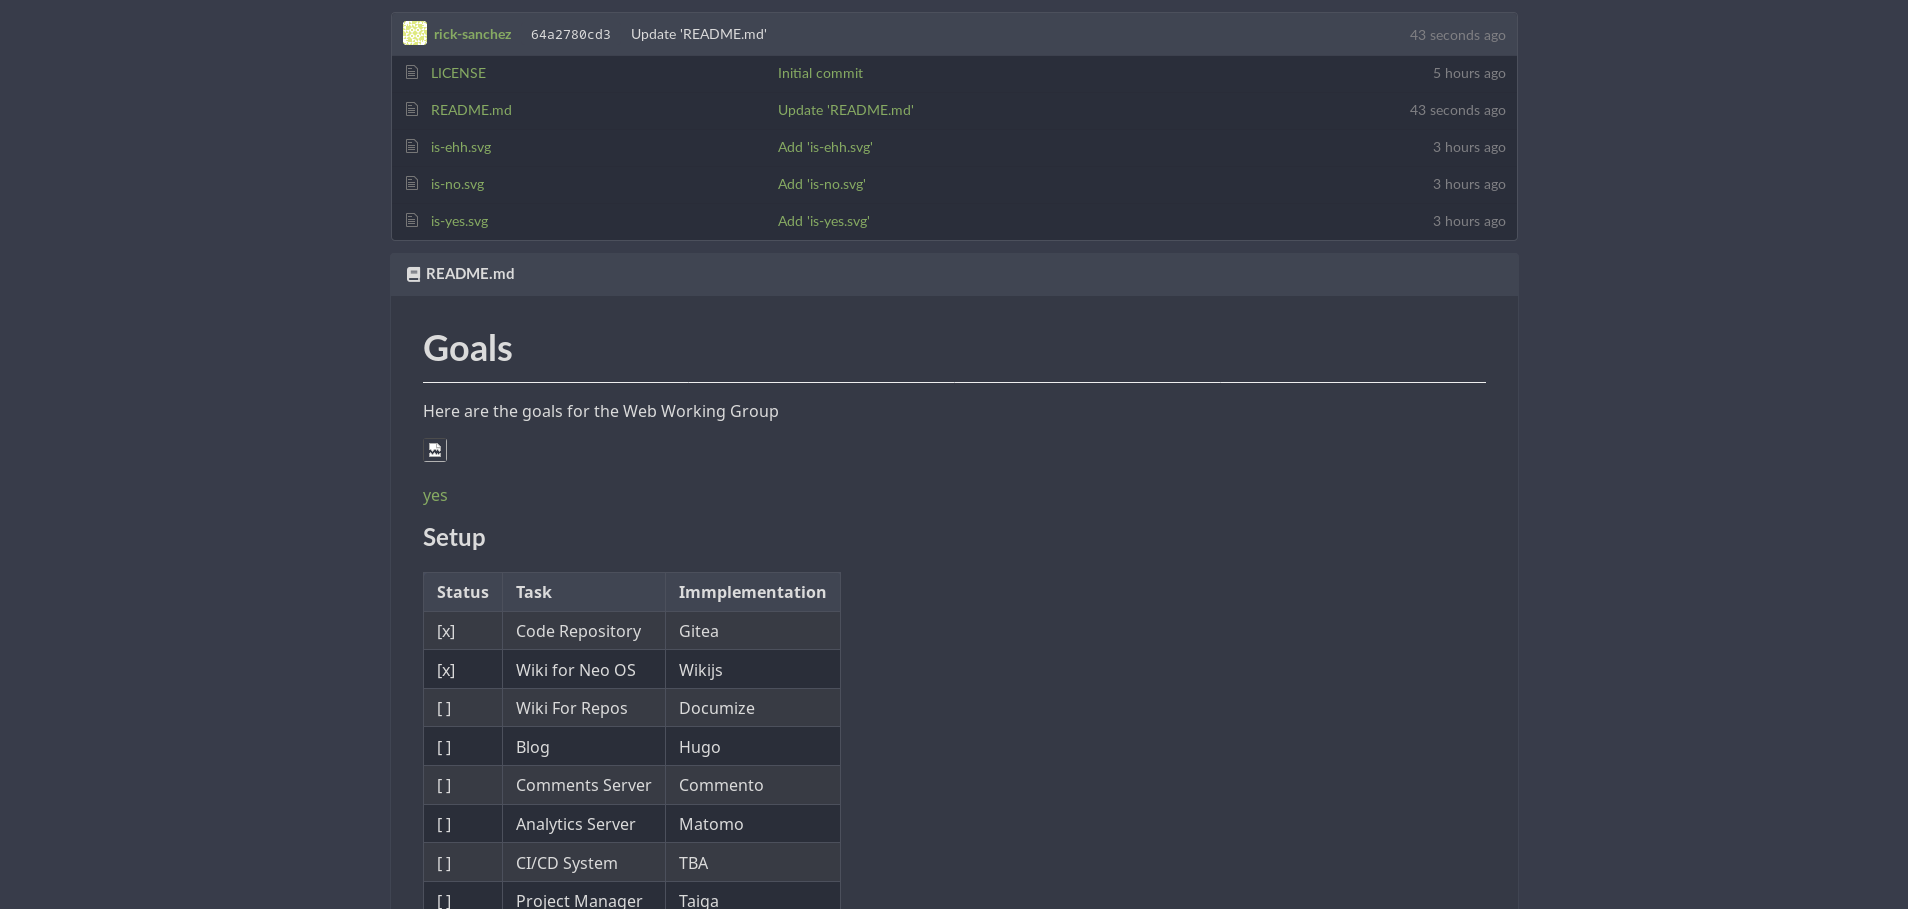1908x909 pixels.
Task: Click the 'Commento' cell
Action: click(753, 785)
